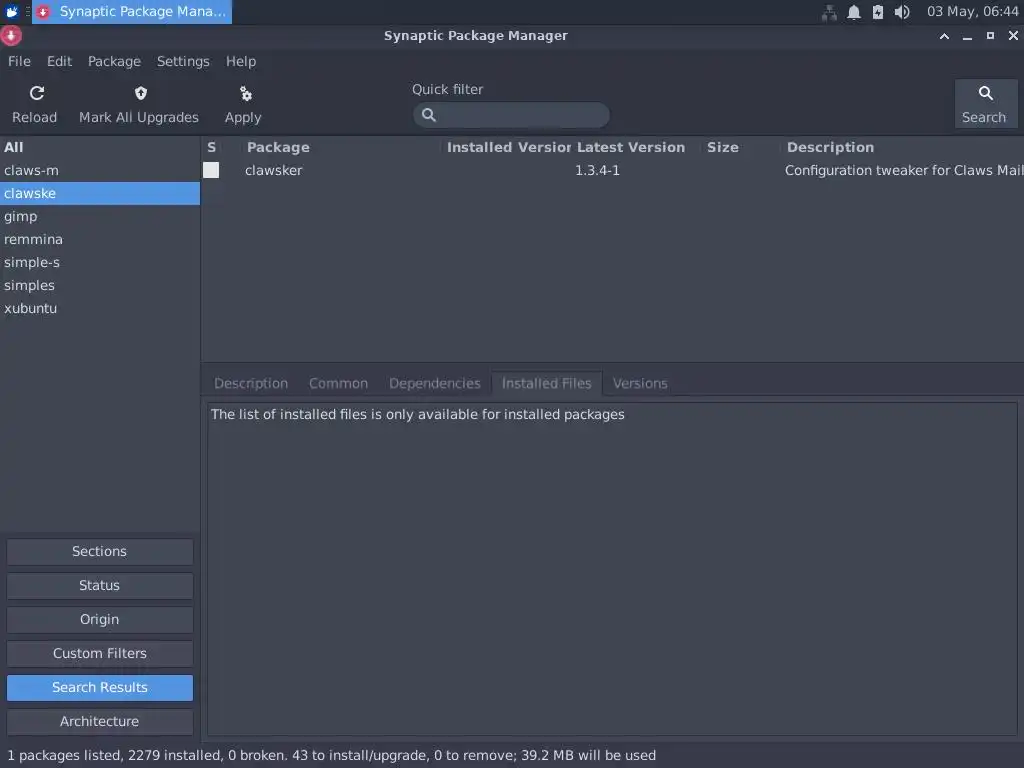Select the gimp search entry
This screenshot has height=768, width=1024.
point(100,216)
